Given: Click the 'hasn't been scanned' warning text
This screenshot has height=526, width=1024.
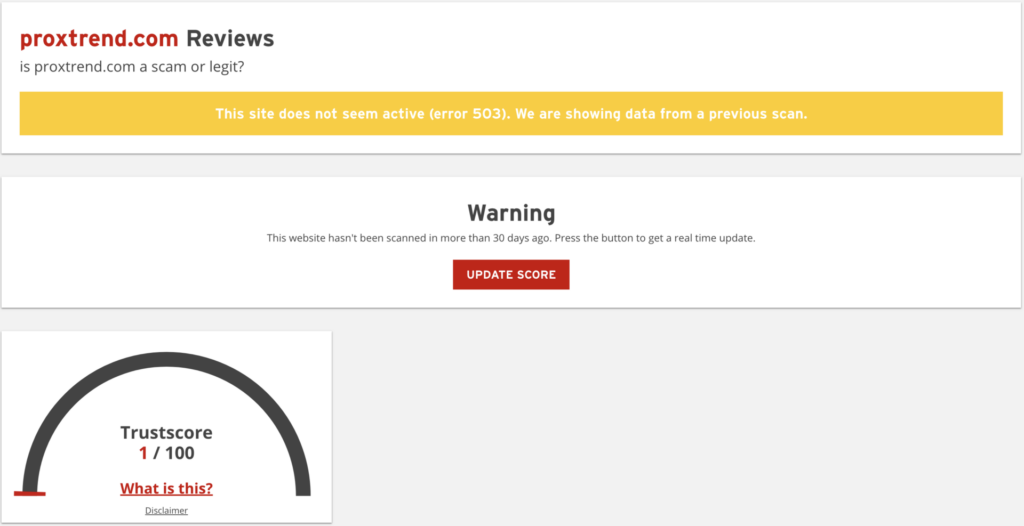Looking at the screenshot, I should point(511,238).
